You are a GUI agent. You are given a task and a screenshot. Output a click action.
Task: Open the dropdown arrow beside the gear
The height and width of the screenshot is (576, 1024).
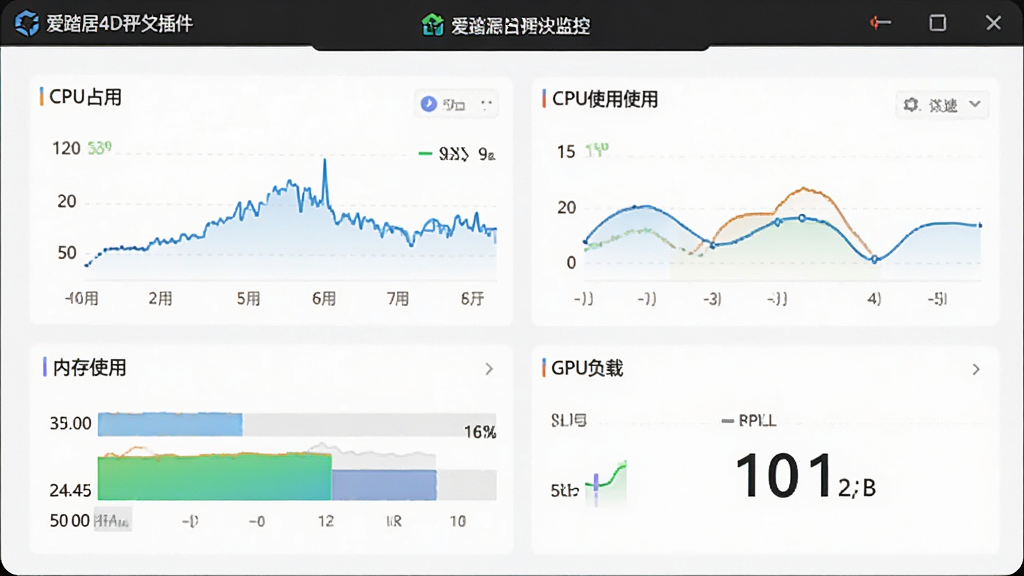(975, 104)
